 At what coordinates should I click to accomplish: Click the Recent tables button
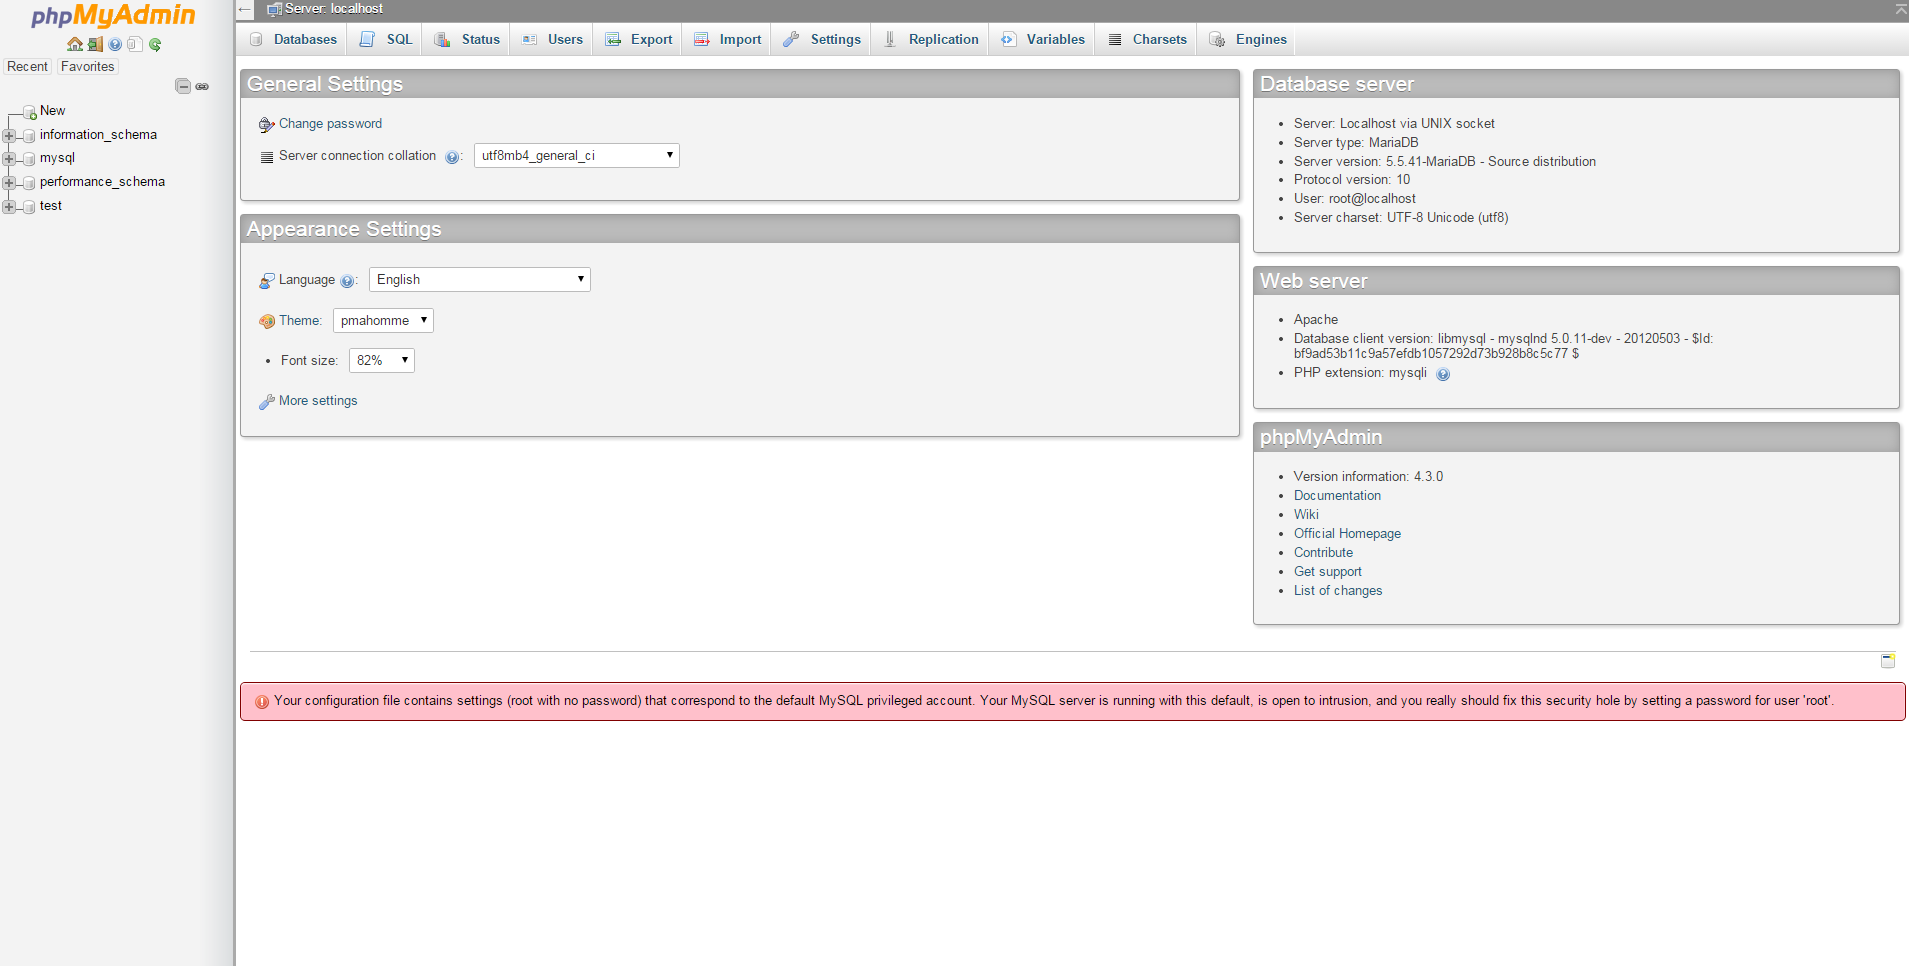point(27,66)
